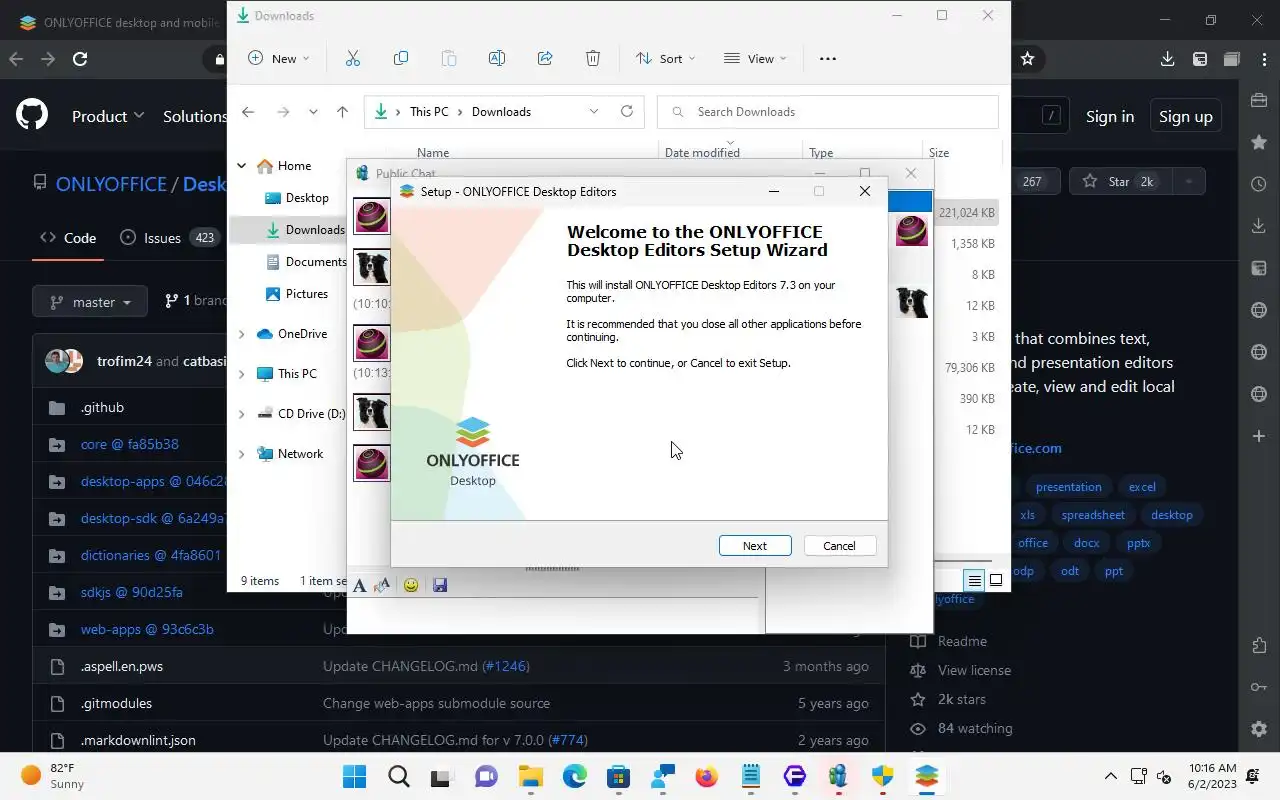This screenshot has width=1280, height=800.
Task: Open Windows Start menu
Action: [x=354, y=777]
